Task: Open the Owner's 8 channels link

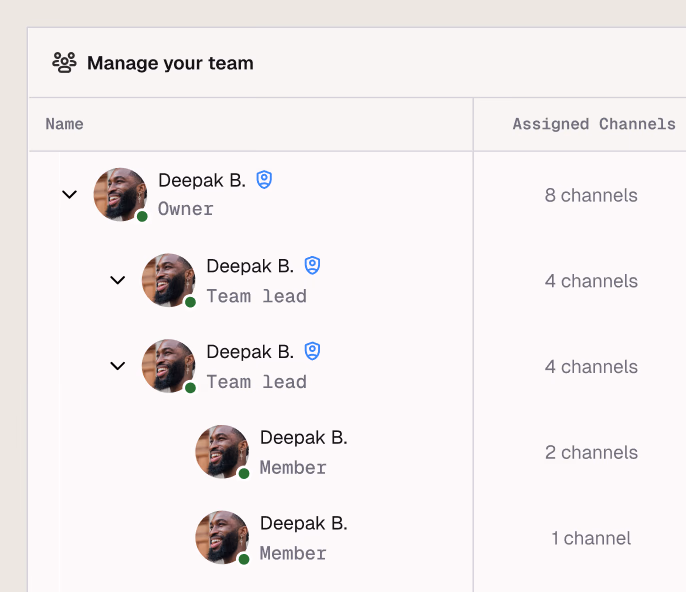Action: (x=591, y=195)
